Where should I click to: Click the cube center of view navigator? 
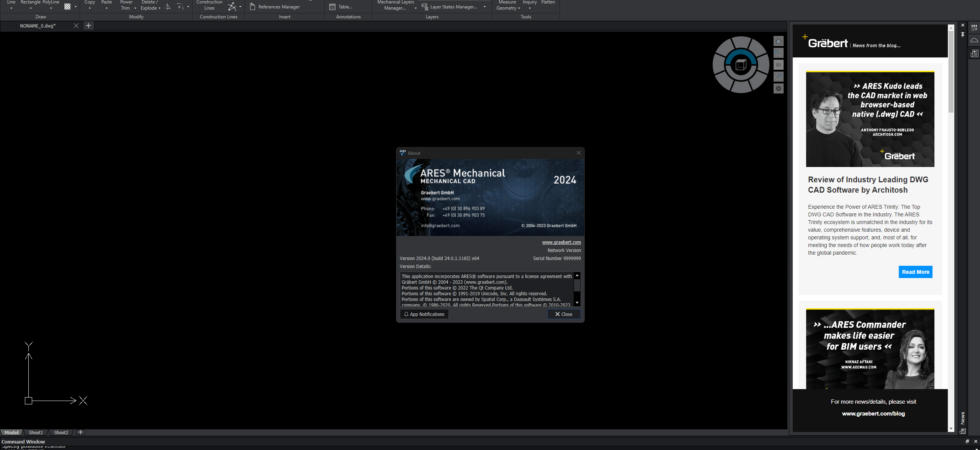[741, 64]
